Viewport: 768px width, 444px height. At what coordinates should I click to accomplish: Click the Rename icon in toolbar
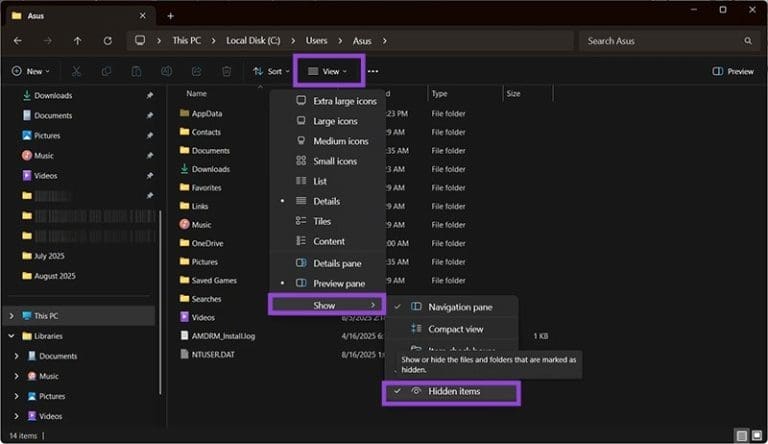click(167, 71)
